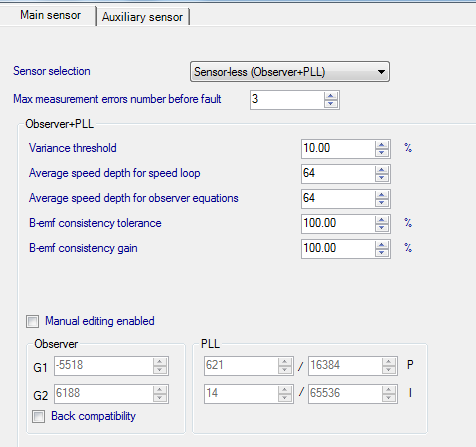Click the PLL P numerator field 621
Screen dimensions: 476x447
(241, 366)
